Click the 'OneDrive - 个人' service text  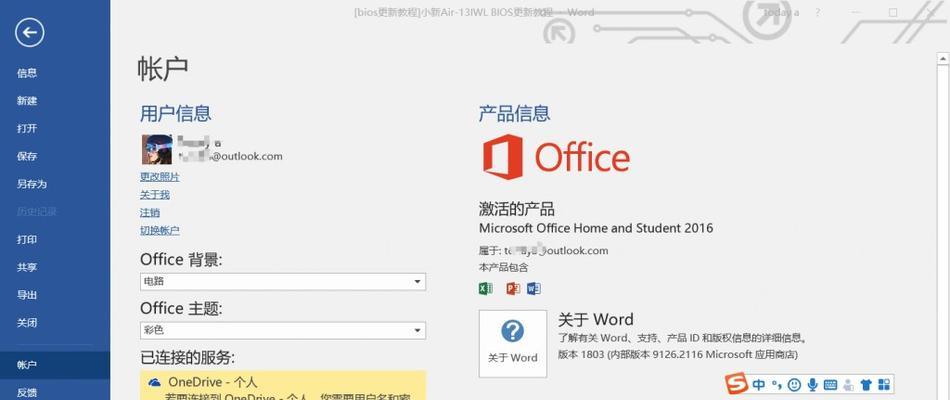click(x=213, y=382)
